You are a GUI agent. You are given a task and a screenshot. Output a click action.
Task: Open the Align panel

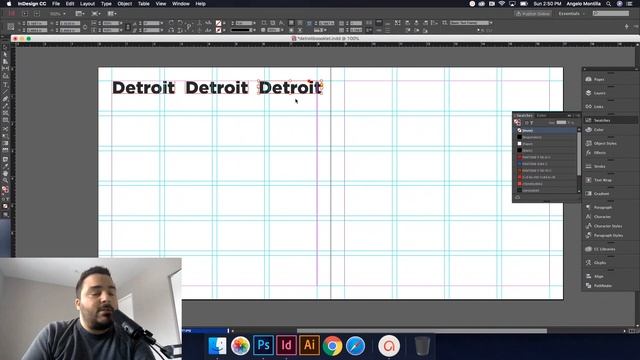598,276
